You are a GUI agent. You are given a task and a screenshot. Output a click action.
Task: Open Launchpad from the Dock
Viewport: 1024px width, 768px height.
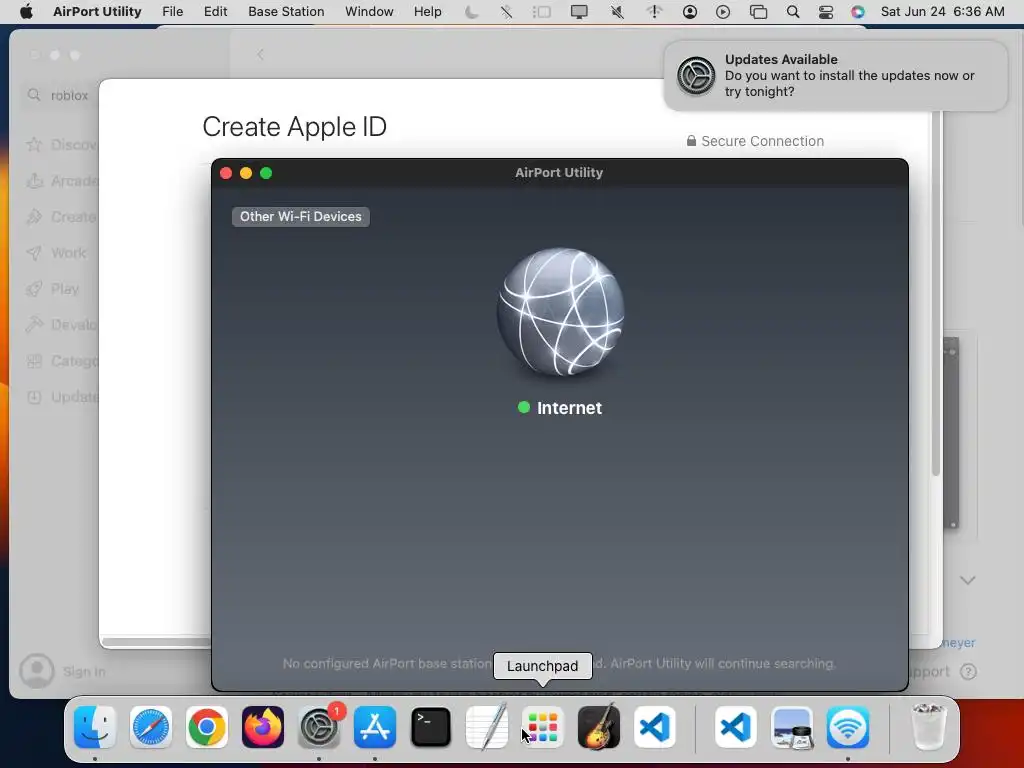tap(543, 727)
